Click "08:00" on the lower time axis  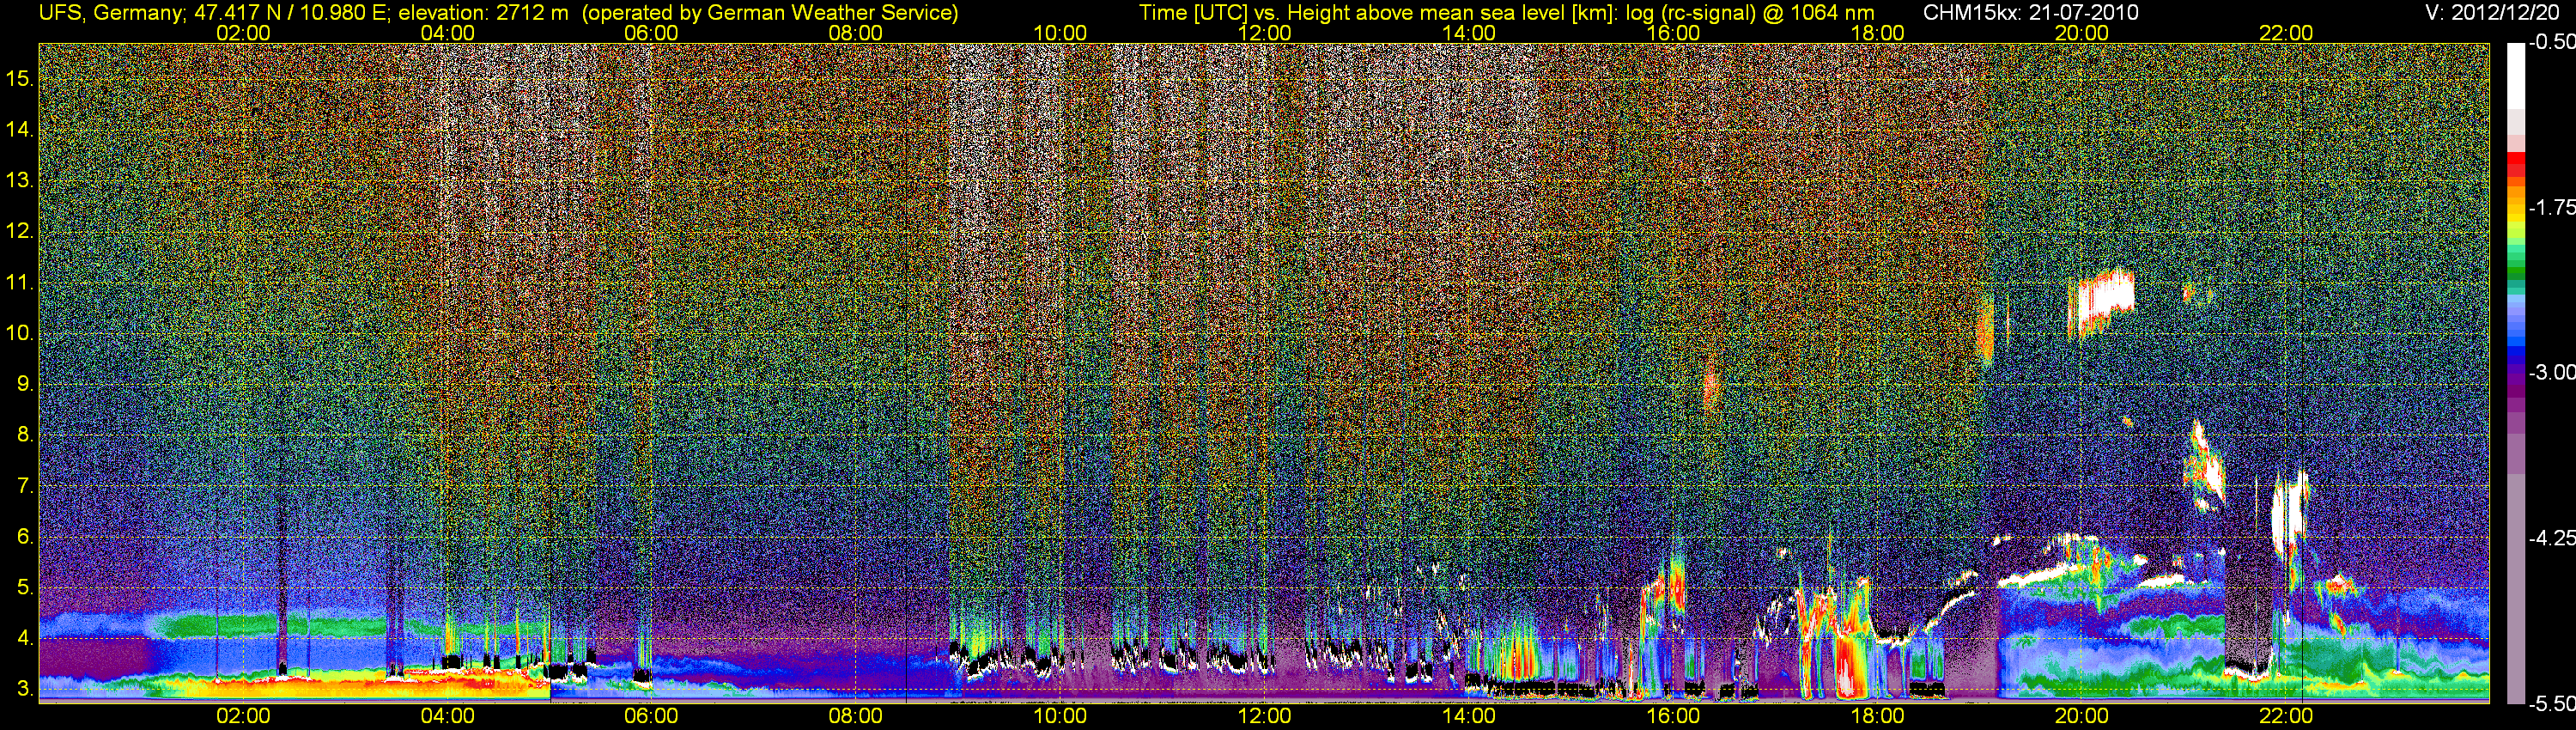pos(856,716)
